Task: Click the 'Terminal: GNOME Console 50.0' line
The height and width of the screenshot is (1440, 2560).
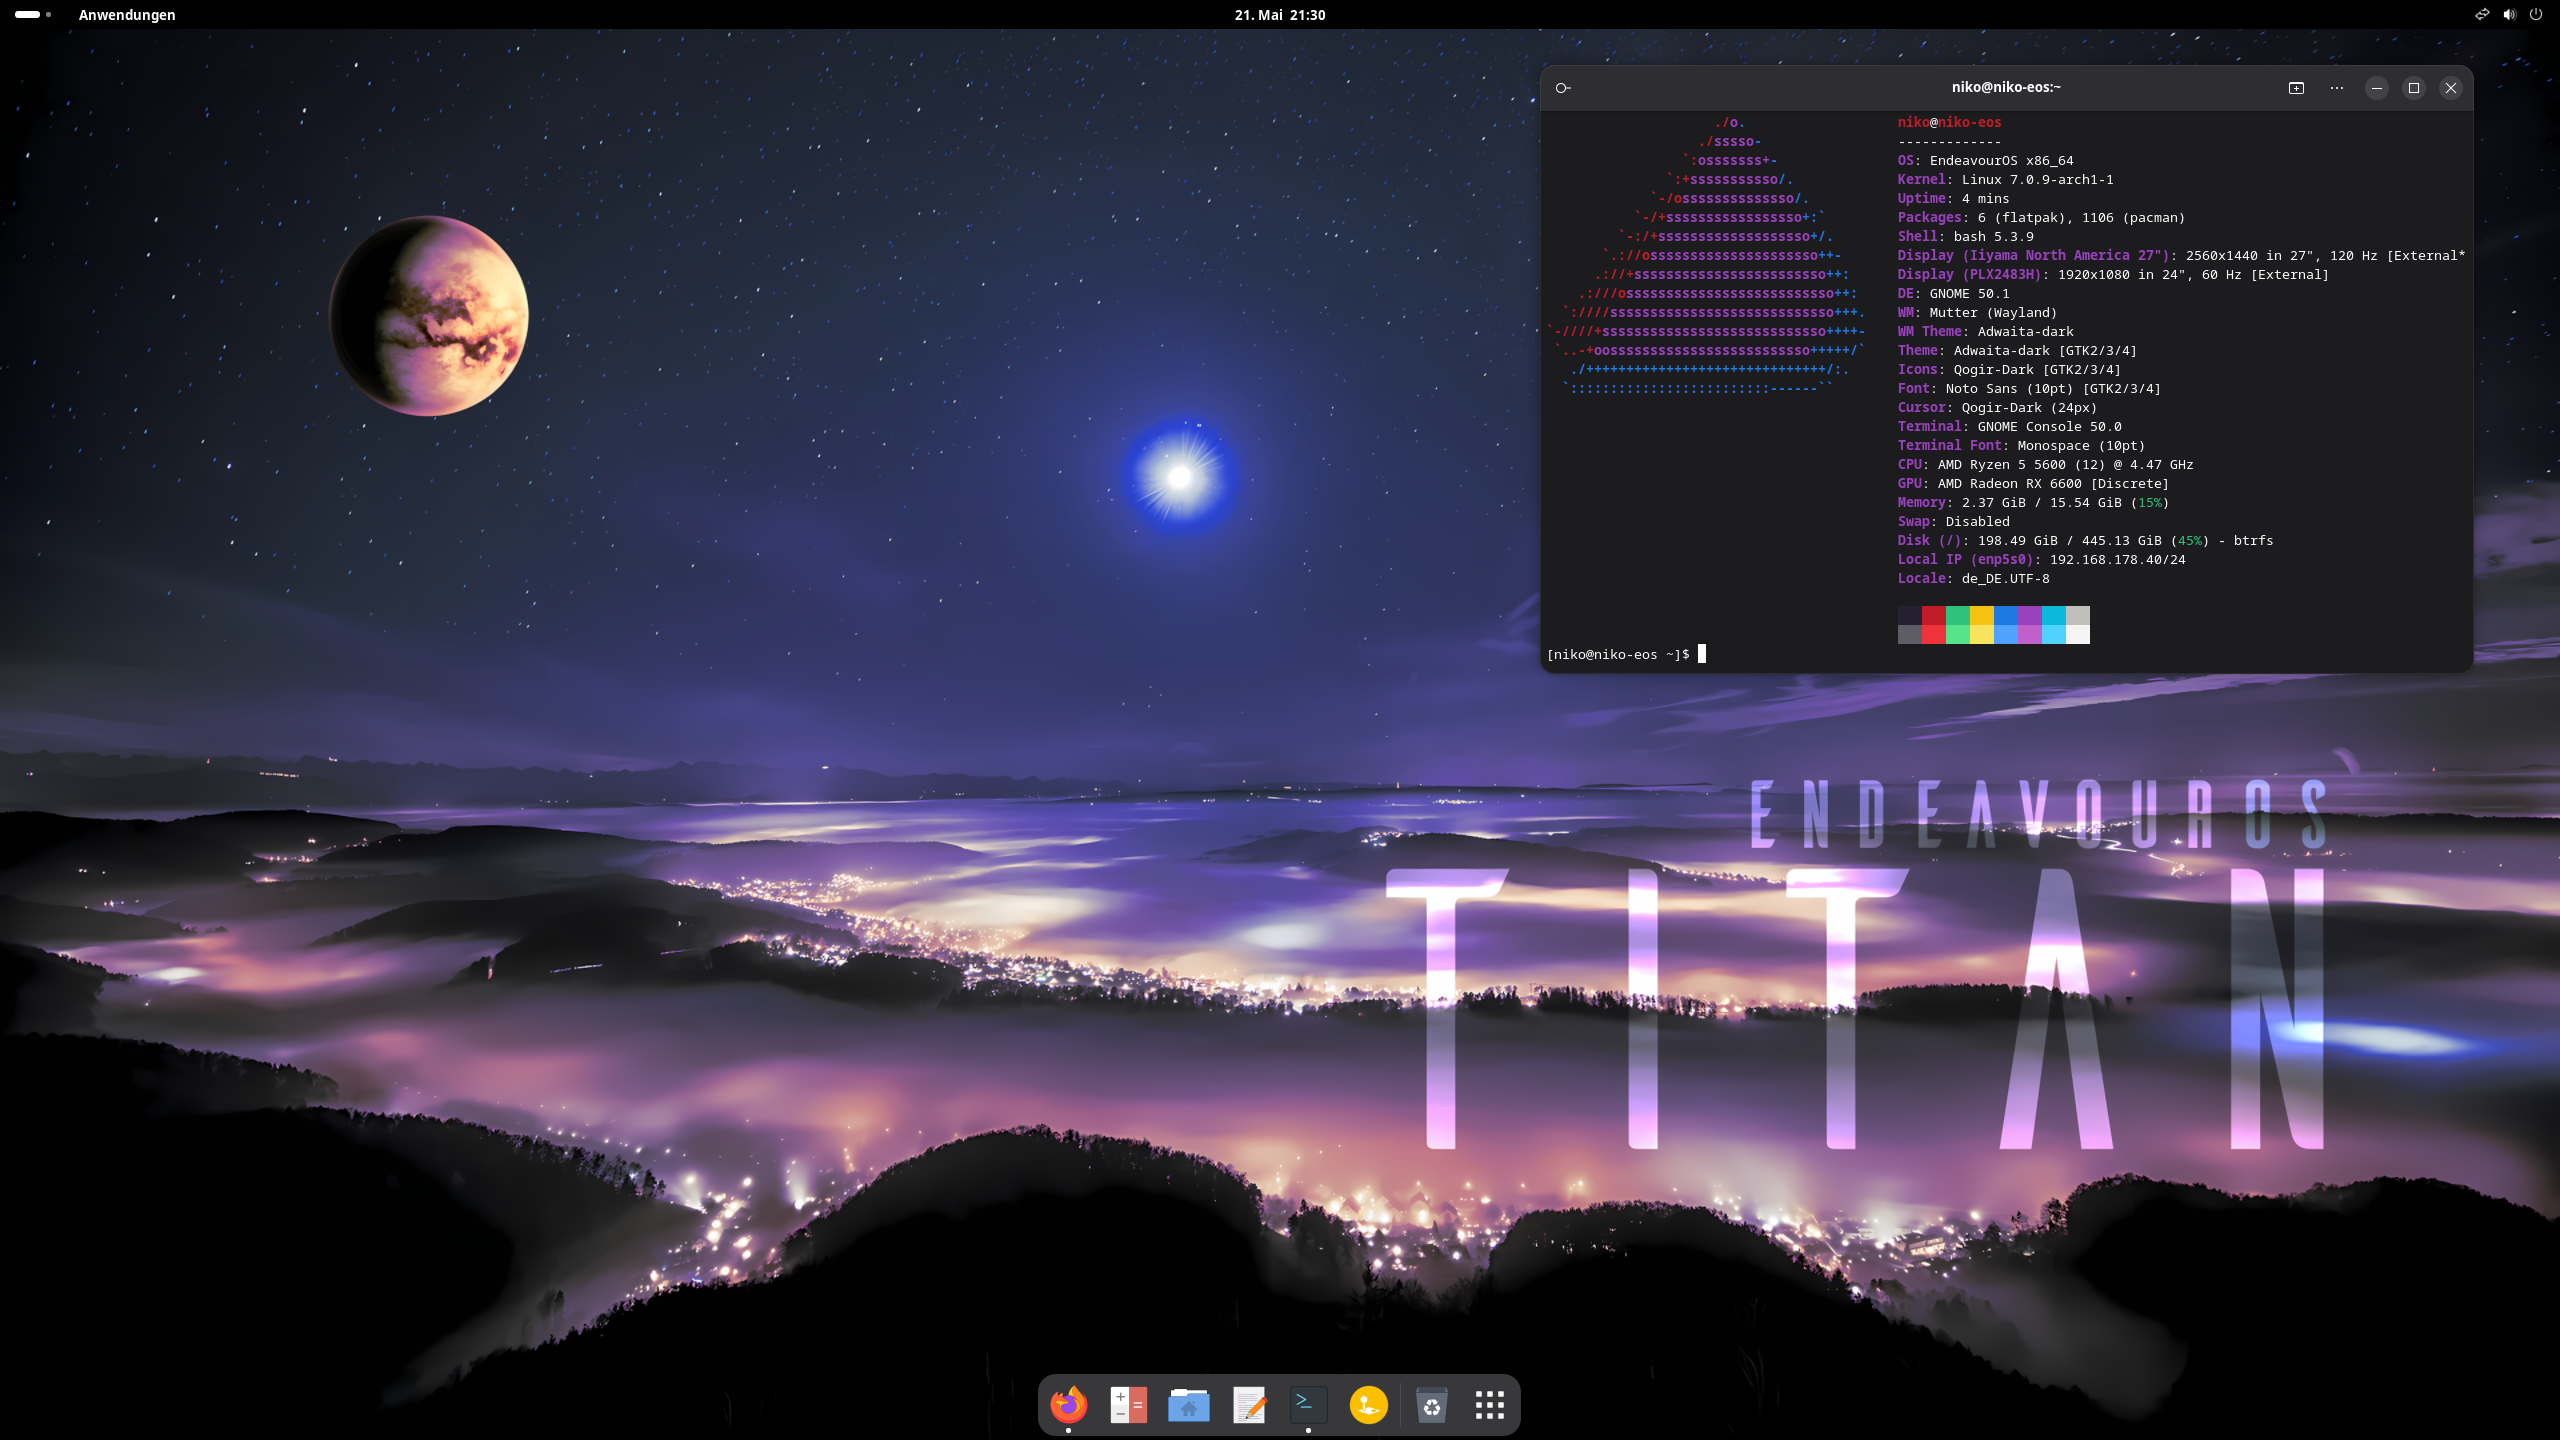Action: (2010, 427)
